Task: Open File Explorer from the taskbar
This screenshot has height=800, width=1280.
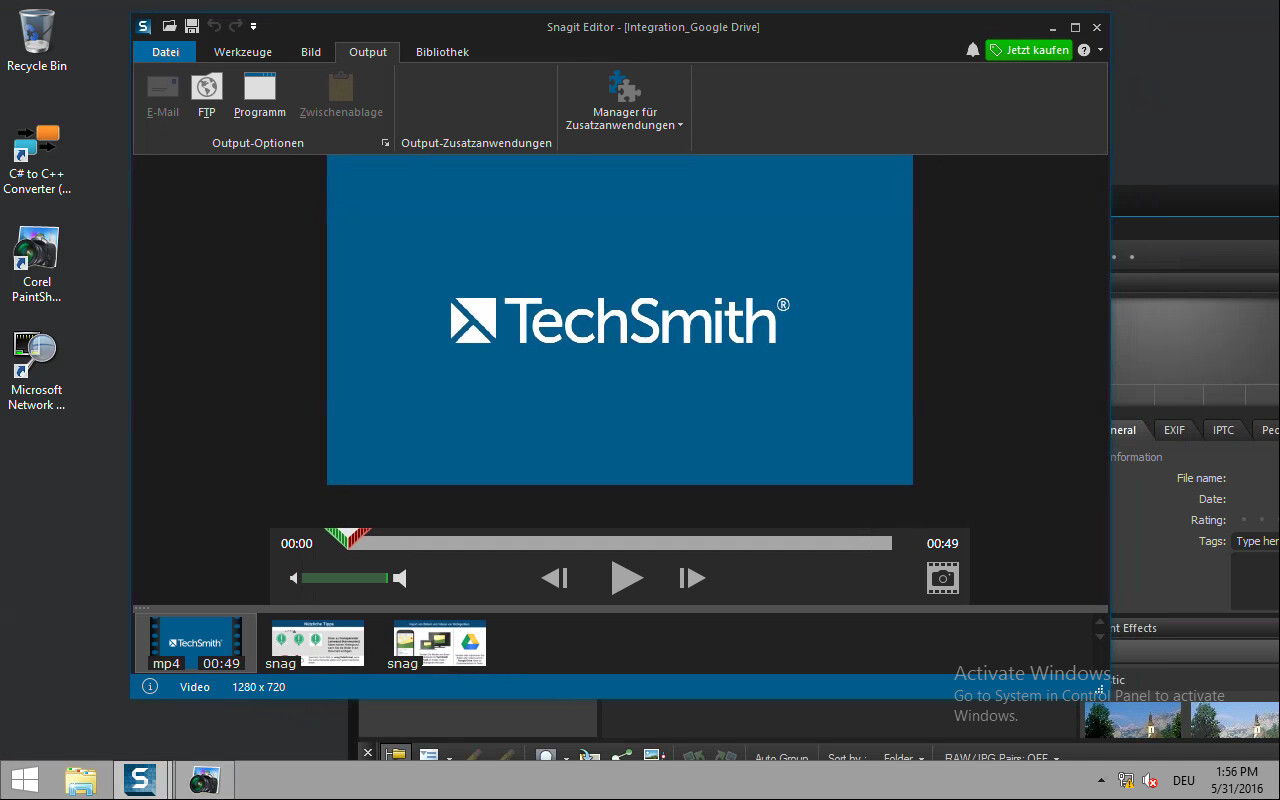Action: point(81,780)
